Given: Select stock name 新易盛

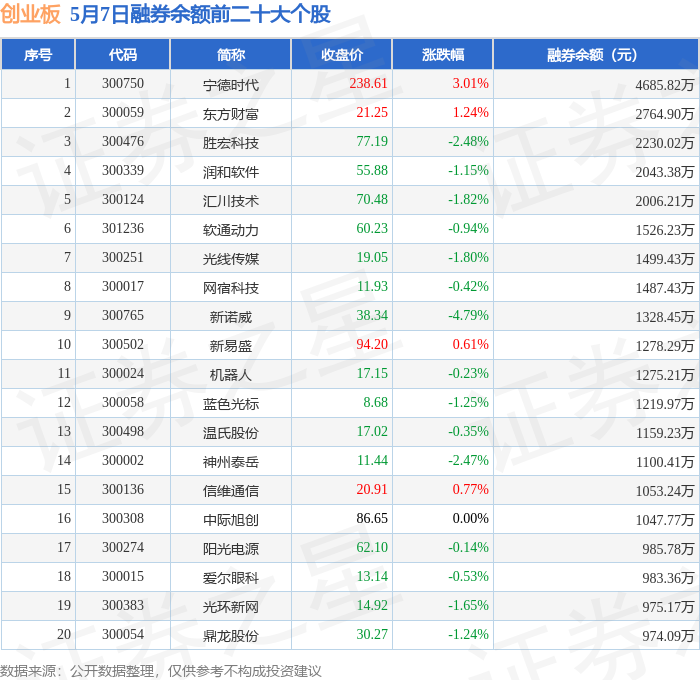Looking at the screenshot, I should click(x=231, y=346).
